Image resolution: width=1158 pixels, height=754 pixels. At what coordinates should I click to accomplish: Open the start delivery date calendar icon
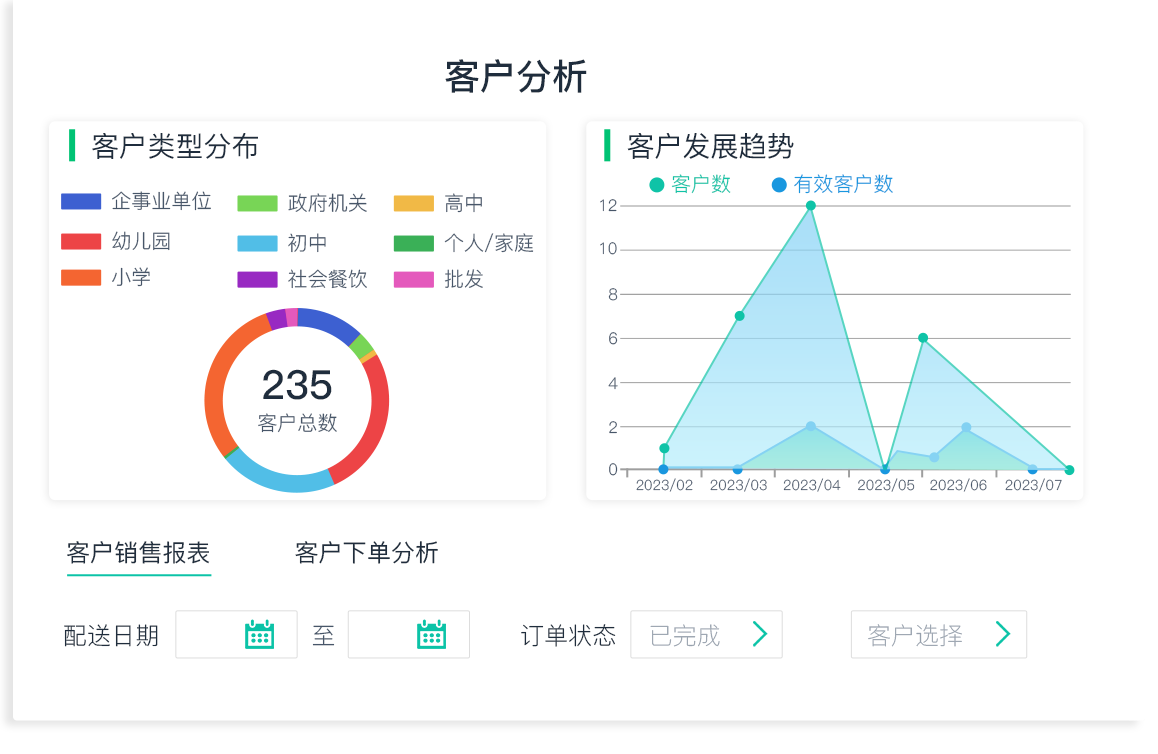(x=260, y=634)
